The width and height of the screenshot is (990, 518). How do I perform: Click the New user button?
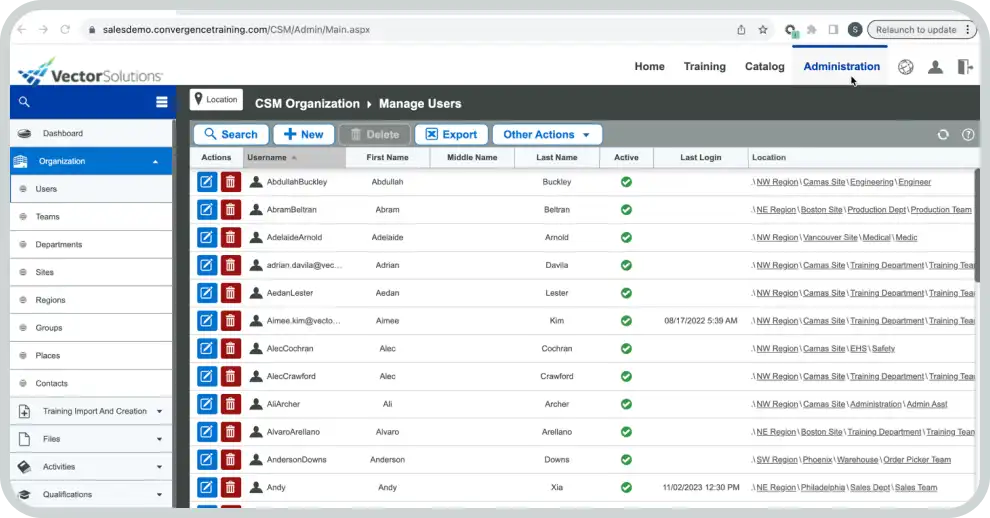coord(303,135)
